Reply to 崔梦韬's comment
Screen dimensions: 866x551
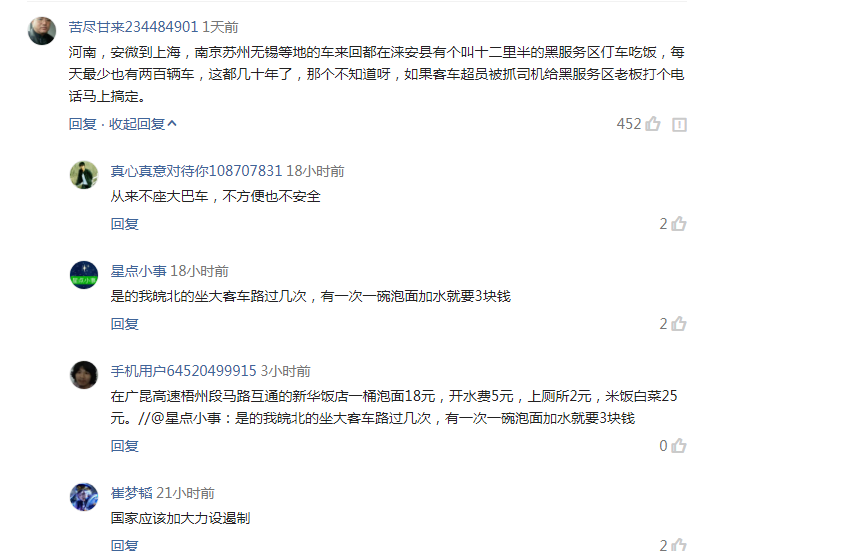coord(124,545)
